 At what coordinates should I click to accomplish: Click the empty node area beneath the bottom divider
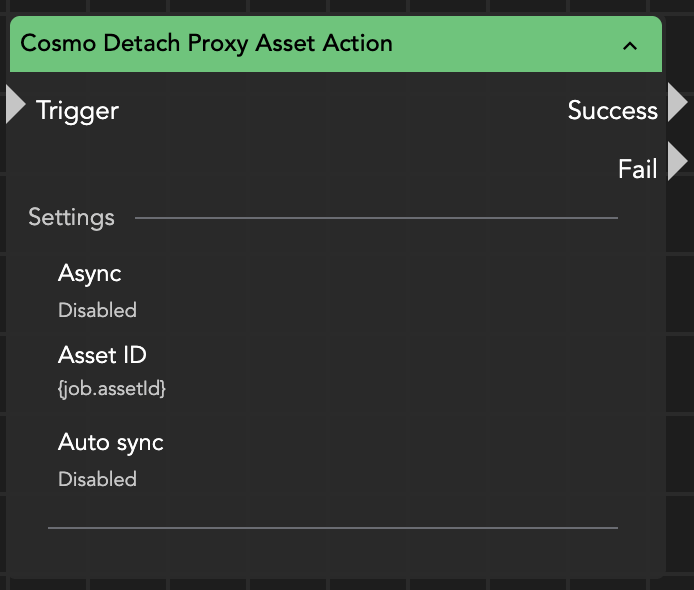tap(332, 553)
